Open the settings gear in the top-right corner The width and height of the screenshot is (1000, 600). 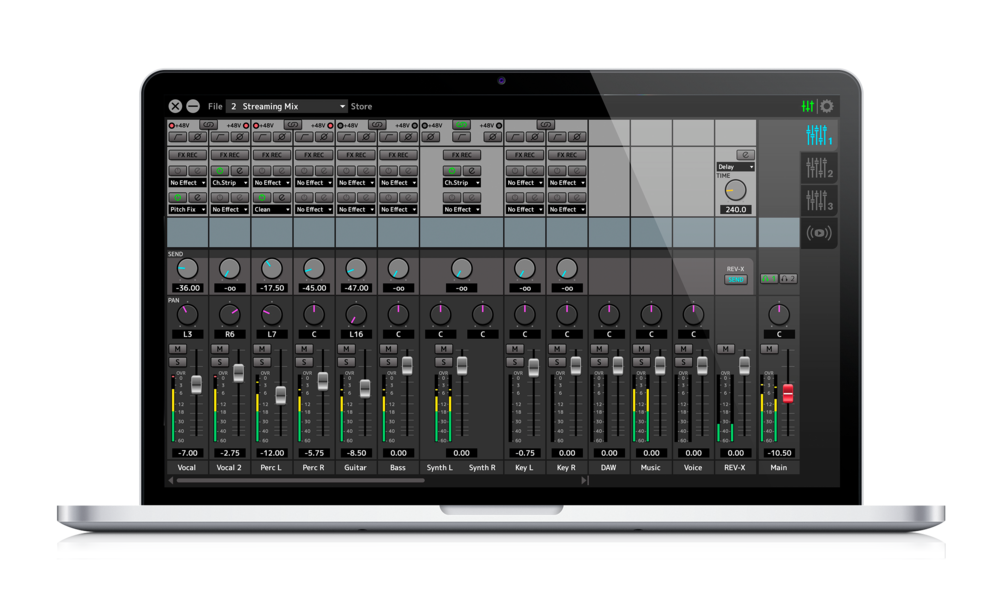pyautogui.click(x=826, y=106)
